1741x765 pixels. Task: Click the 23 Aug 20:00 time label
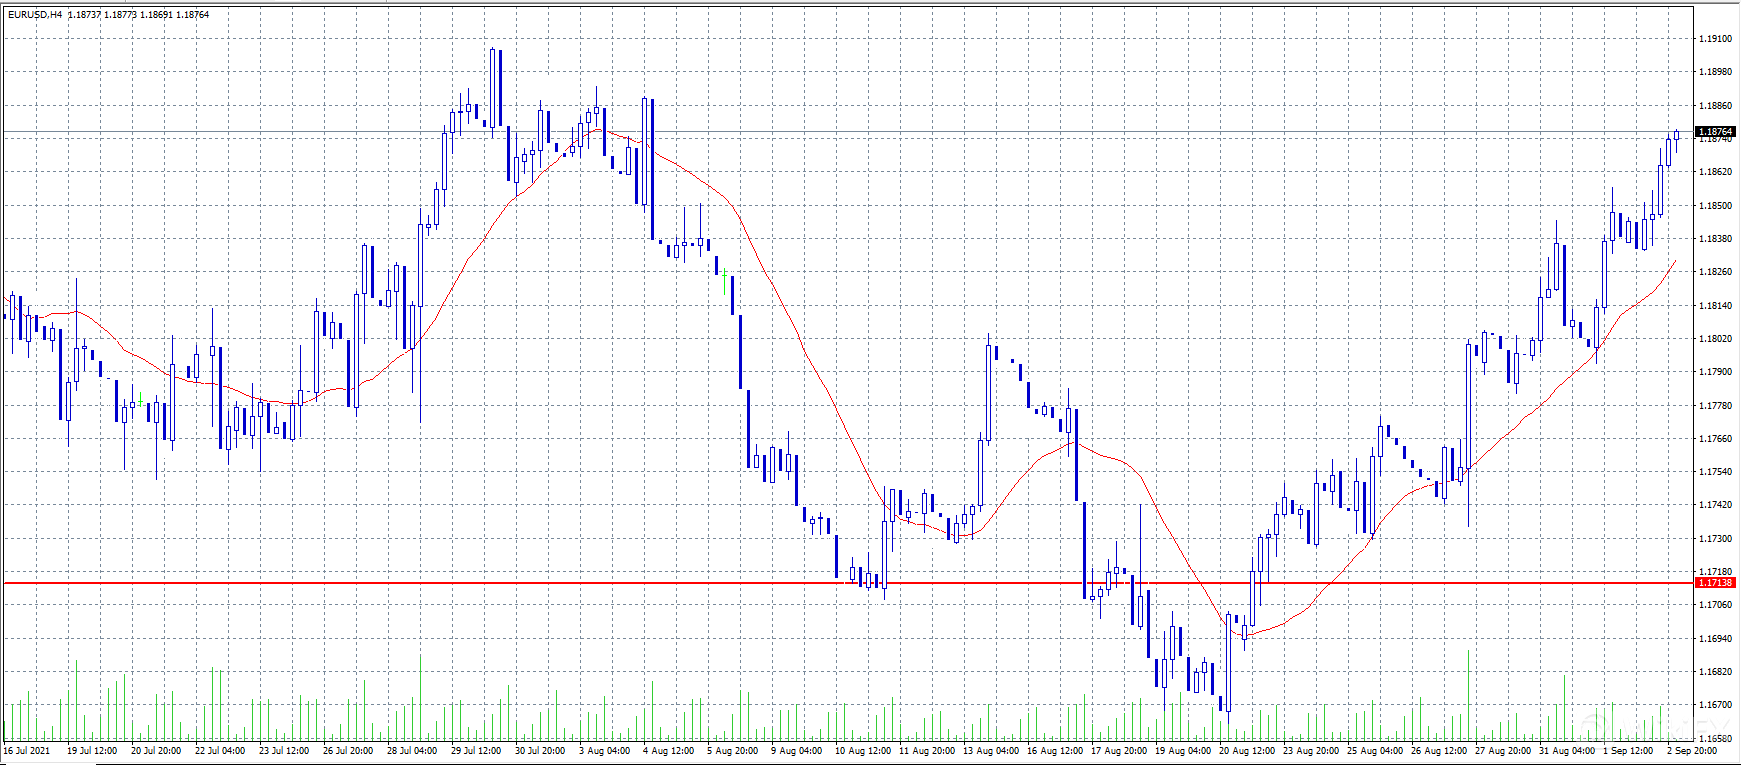click(x=1311, y=751)
